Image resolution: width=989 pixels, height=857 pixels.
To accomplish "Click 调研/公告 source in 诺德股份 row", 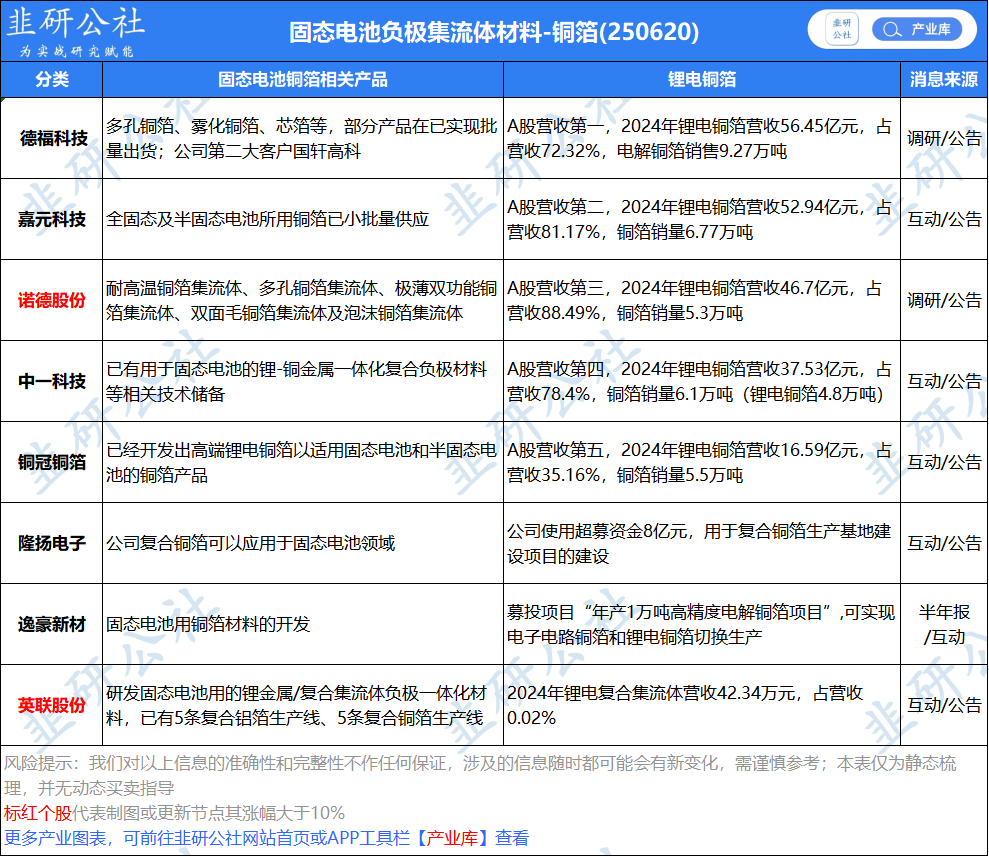I will 944,300.
